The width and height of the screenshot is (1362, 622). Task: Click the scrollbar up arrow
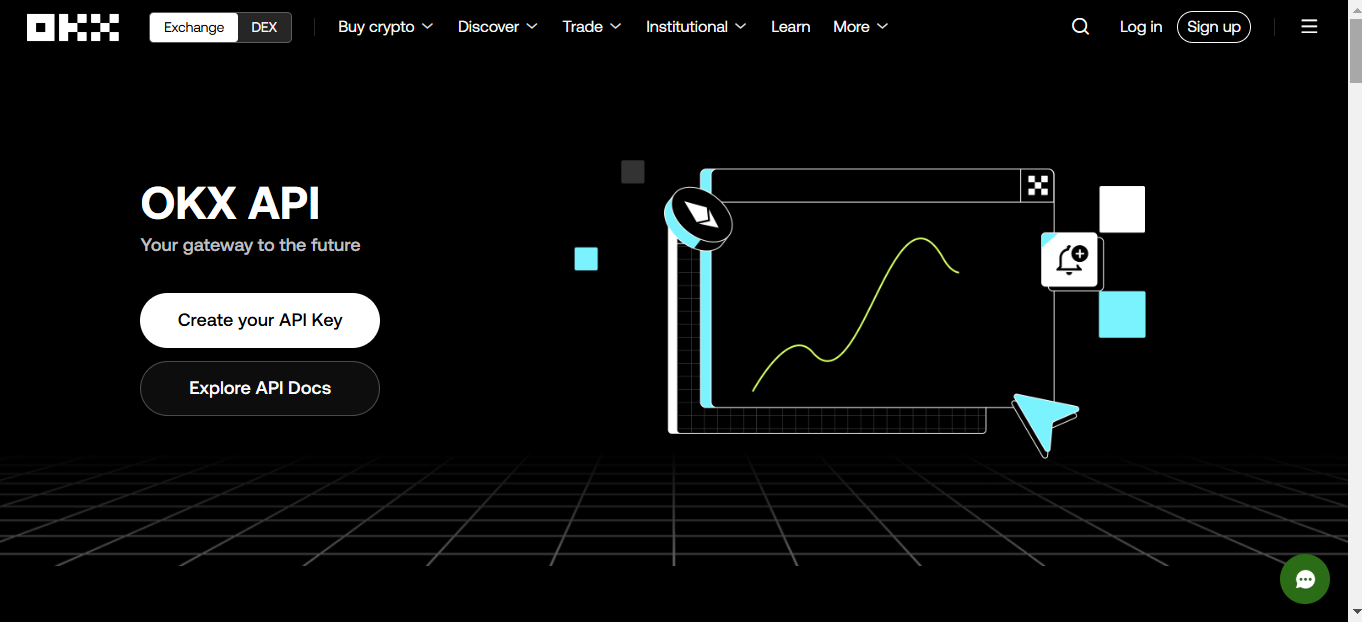pyautogui.click(x=1355, y=8)
